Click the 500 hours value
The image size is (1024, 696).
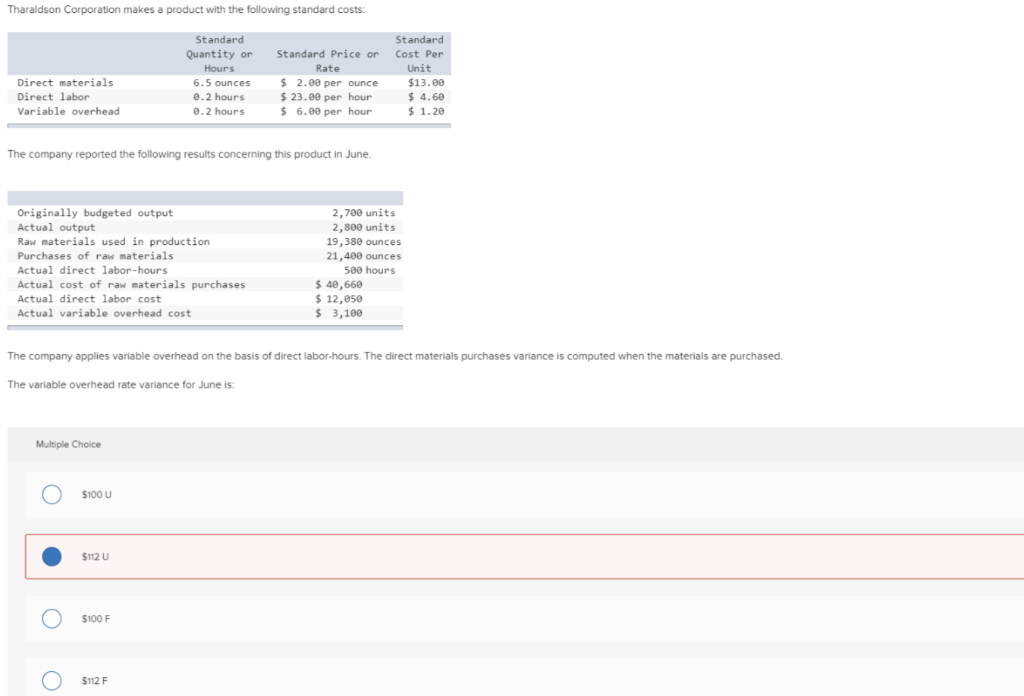click(x=370, y=270)
